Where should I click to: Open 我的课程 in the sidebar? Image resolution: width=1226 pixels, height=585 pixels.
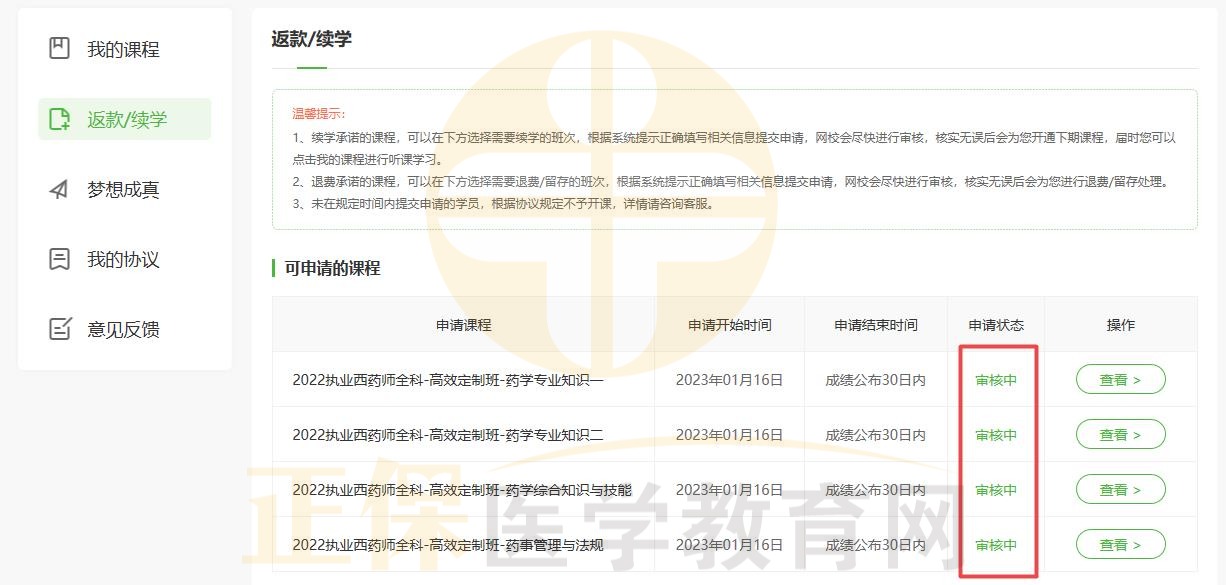pos(123,49)
